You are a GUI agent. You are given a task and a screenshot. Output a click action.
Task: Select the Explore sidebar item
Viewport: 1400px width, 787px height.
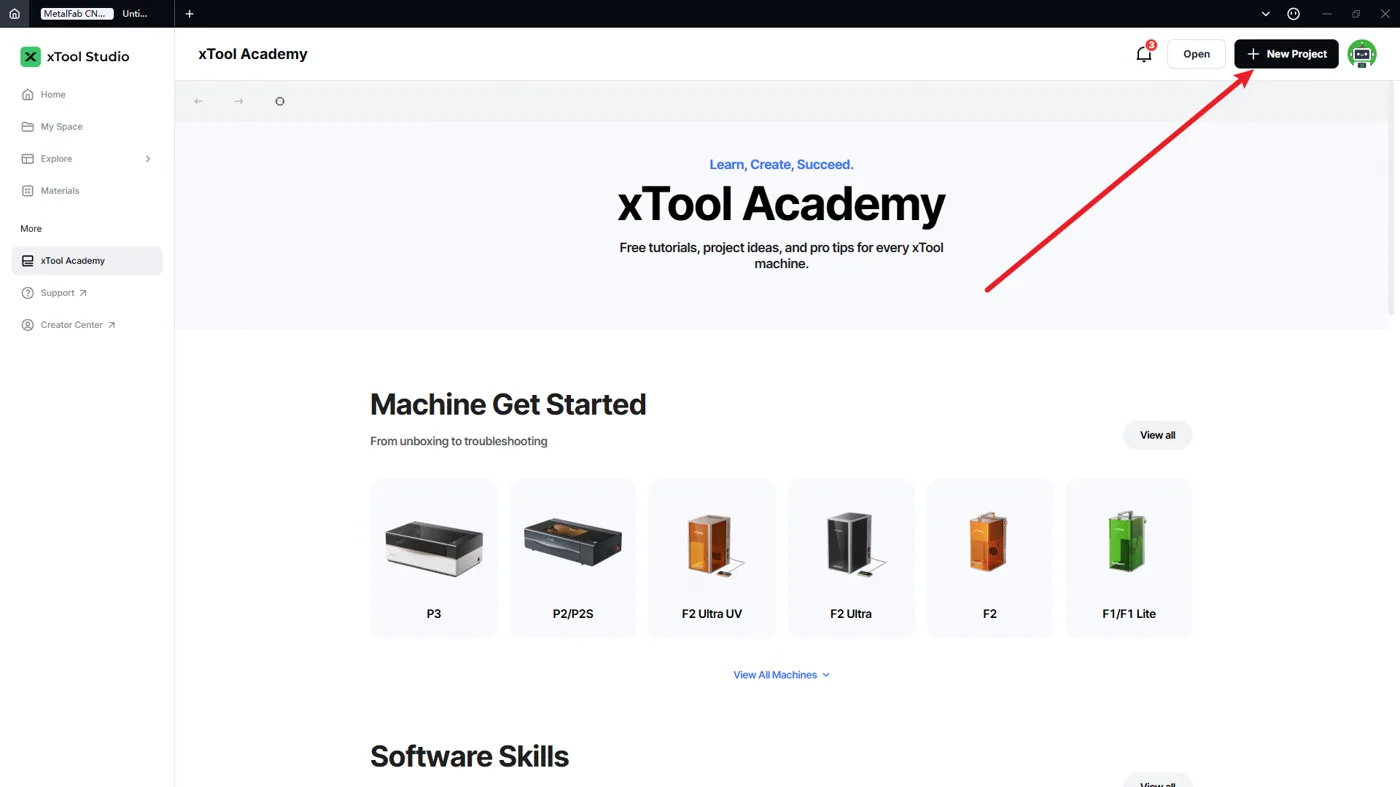[87, 159]
